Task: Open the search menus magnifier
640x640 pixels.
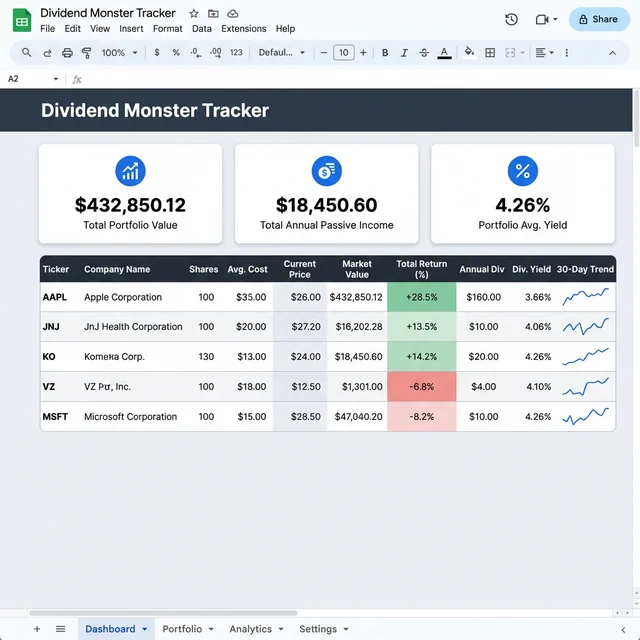Action: [27, 53]
